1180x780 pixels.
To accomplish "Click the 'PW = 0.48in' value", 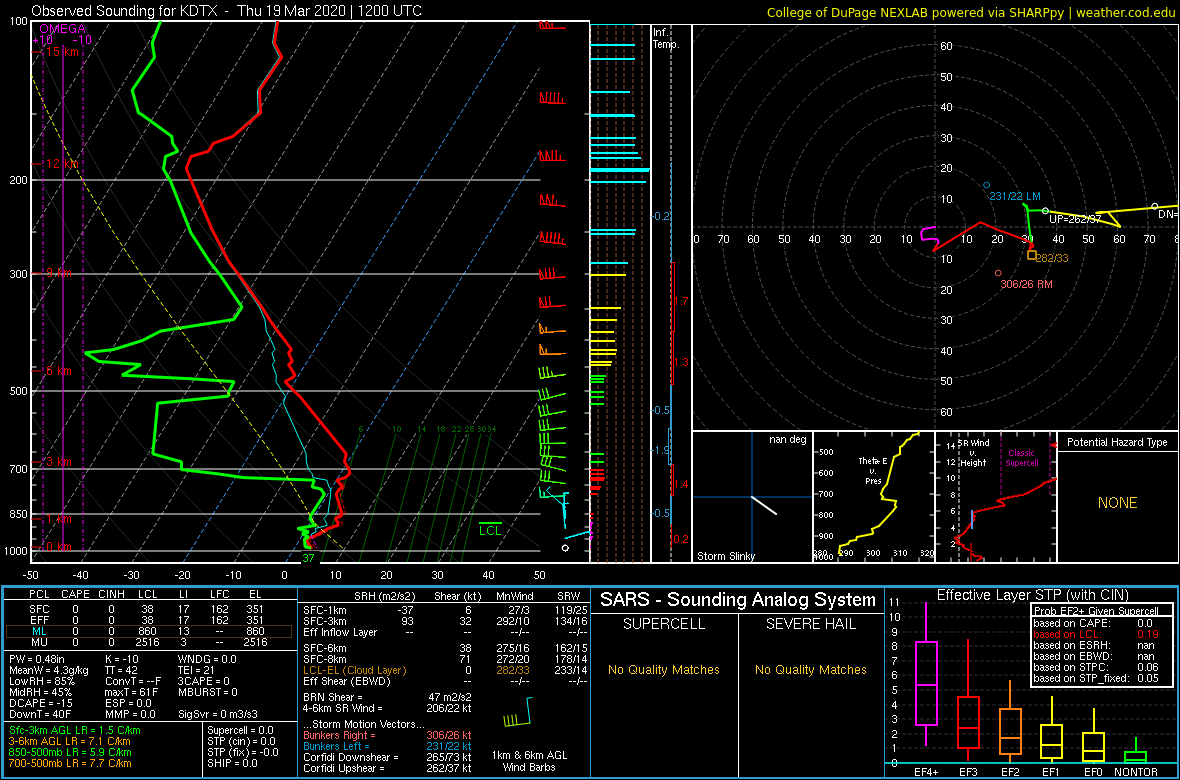I will pyautogui.click(x=38, y=658).
